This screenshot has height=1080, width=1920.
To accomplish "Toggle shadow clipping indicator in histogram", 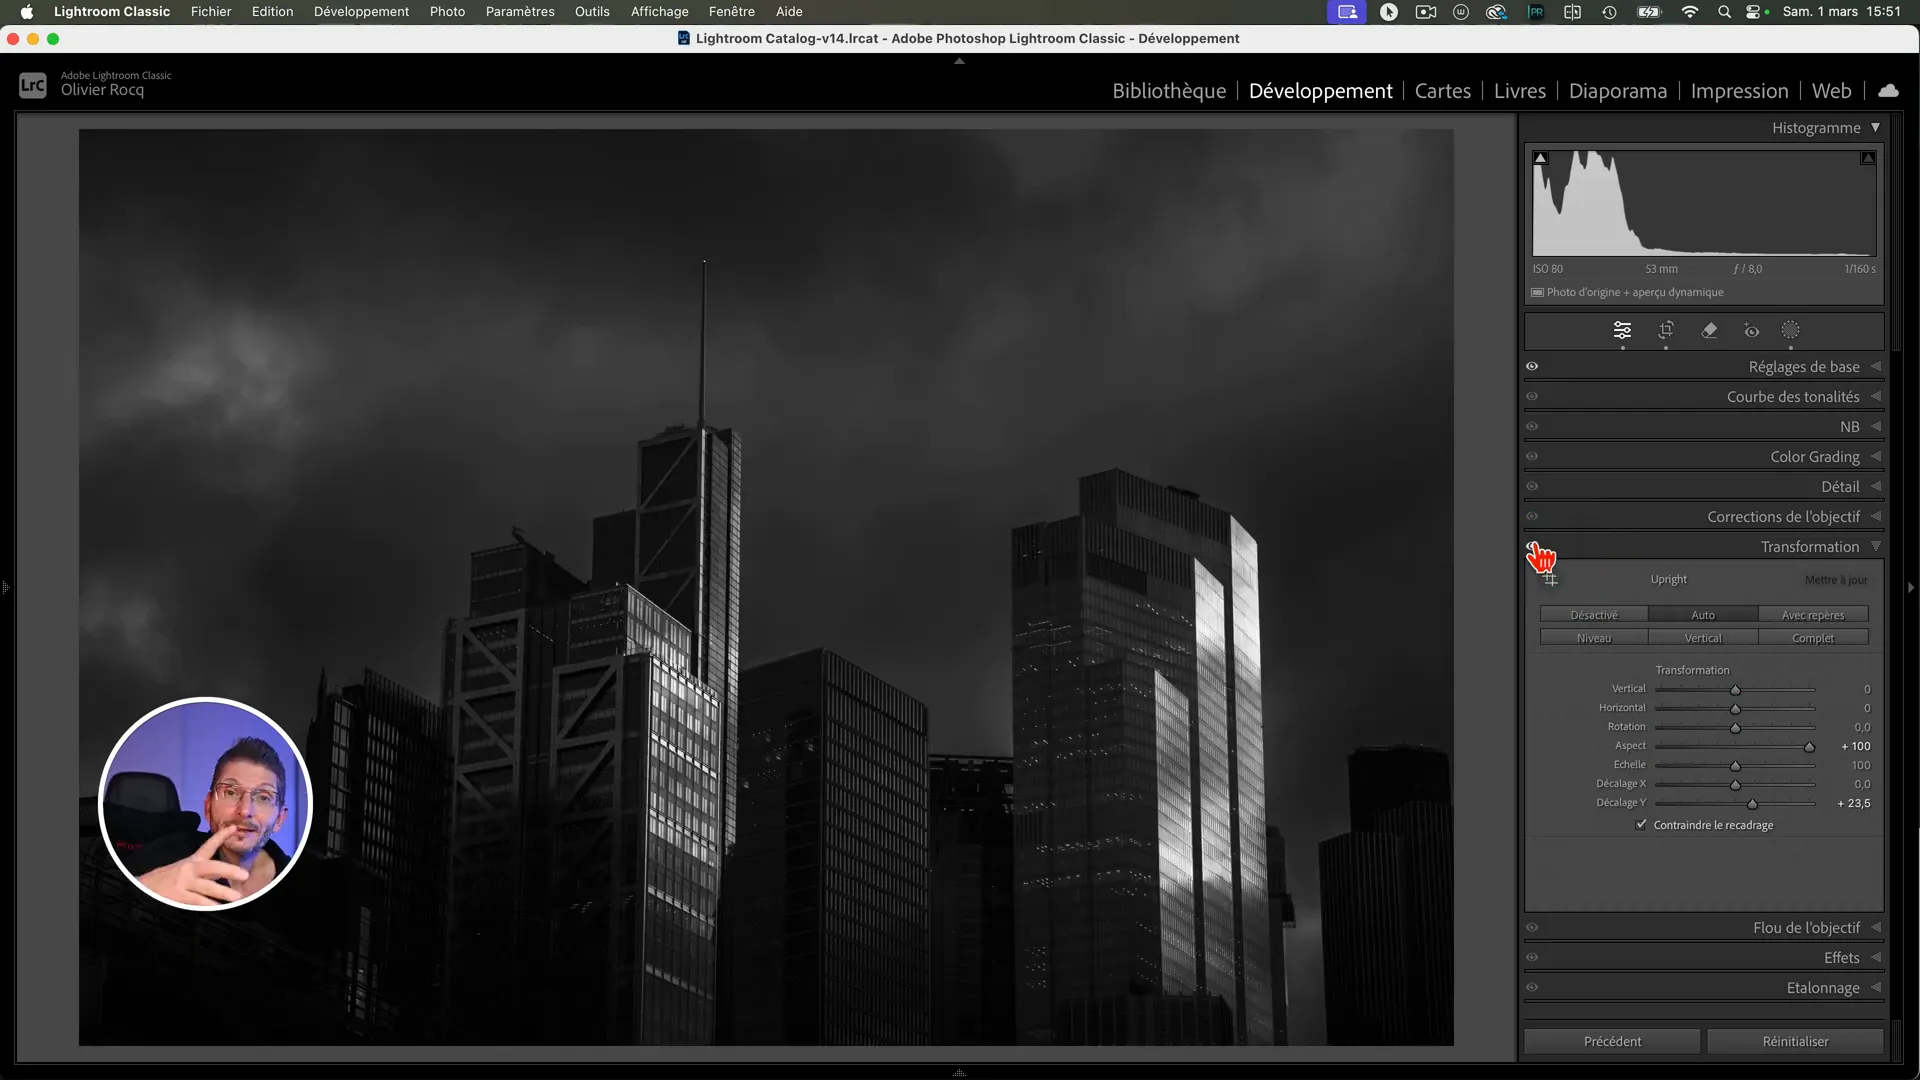I will pos(1541,158).
